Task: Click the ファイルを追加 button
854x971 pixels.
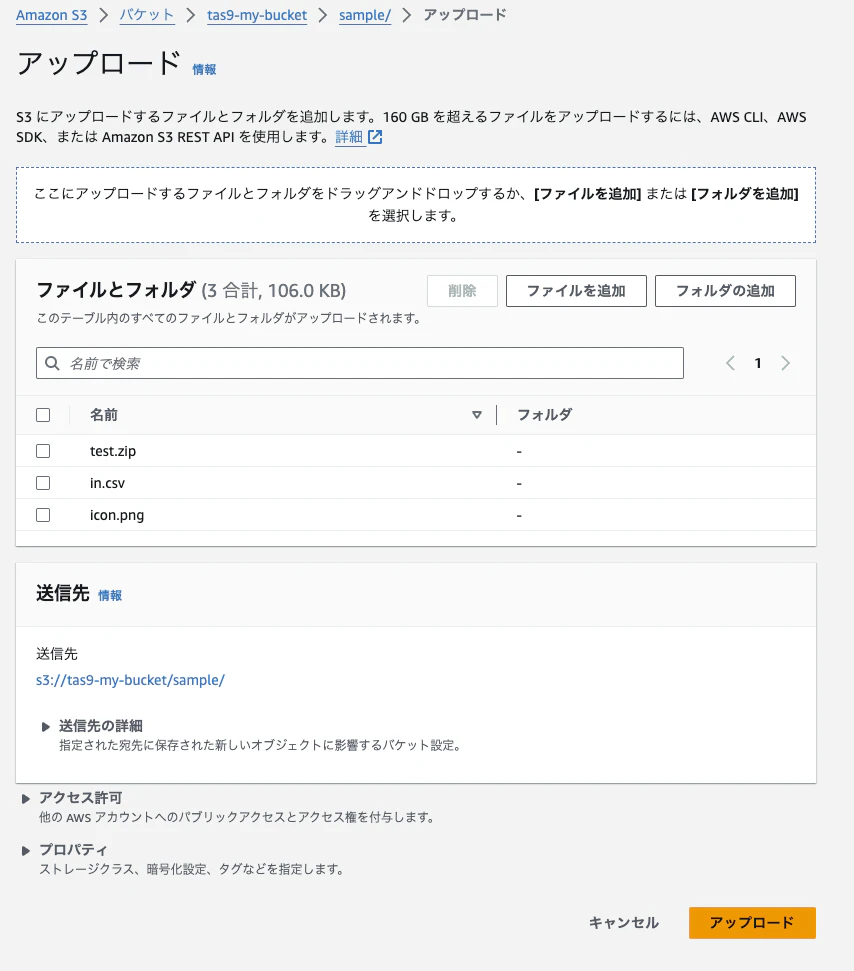Action: pos(576,290)
